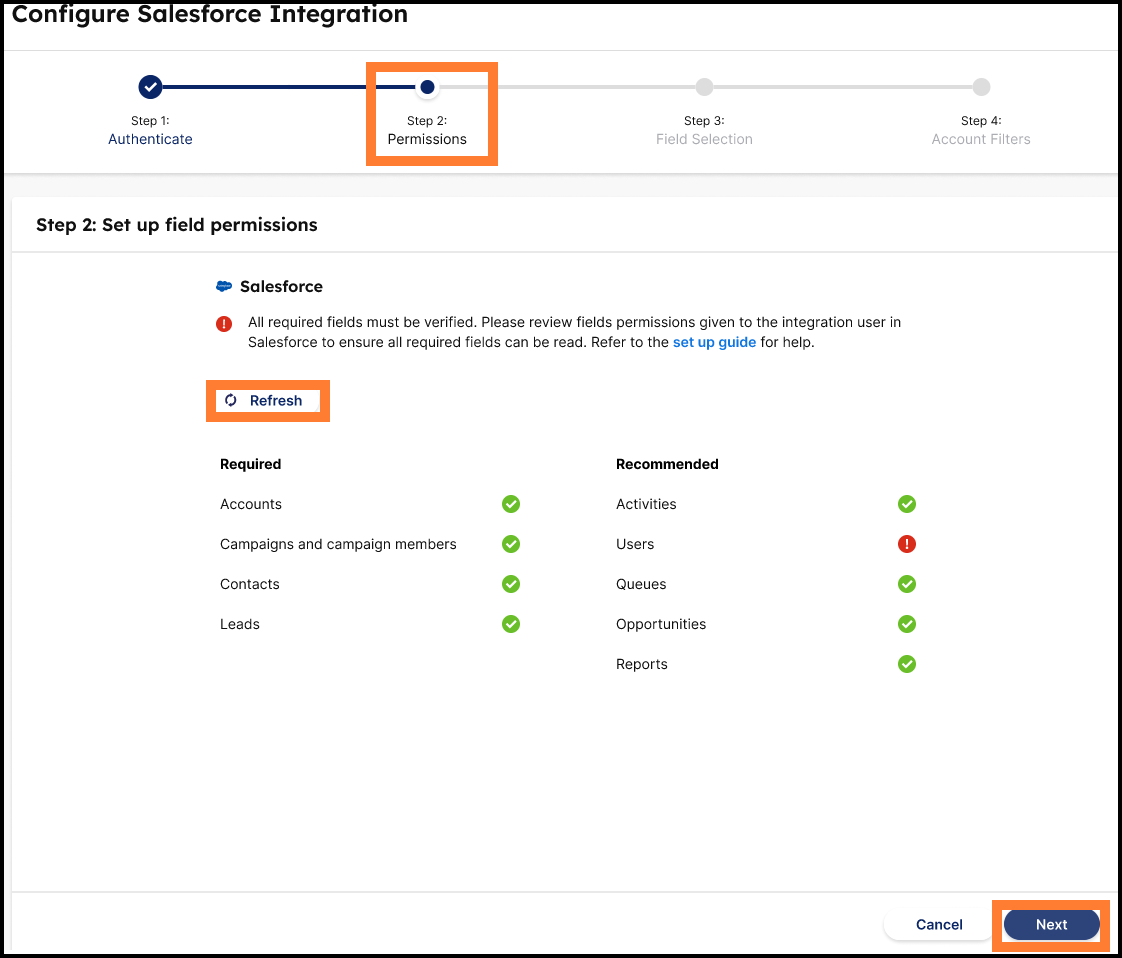Click the Activities recommended field label

click(x=646, y=504)
